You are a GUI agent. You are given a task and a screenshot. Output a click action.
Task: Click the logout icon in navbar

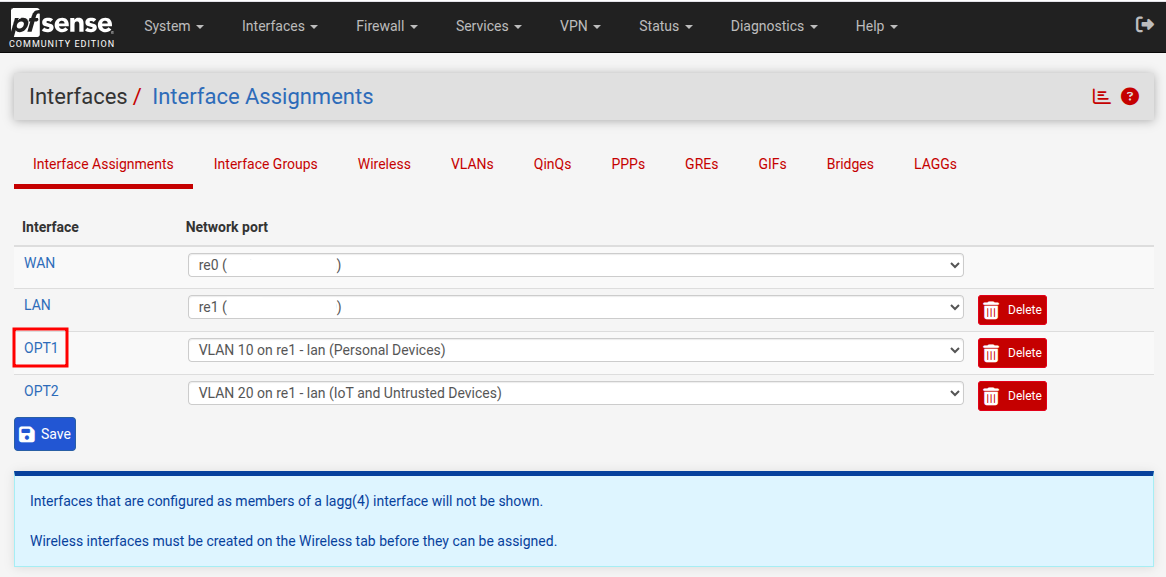(1144, 25)
